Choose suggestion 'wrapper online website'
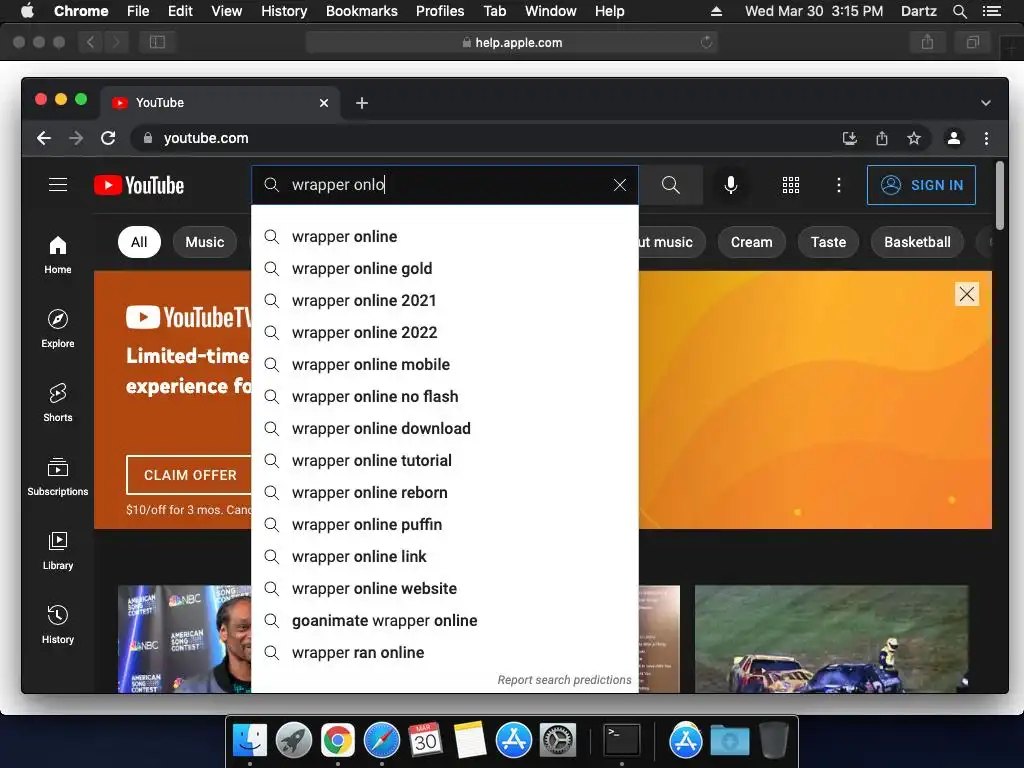Image resolution: width=1024 pixels, height=768 pixels. coord(445,588)
